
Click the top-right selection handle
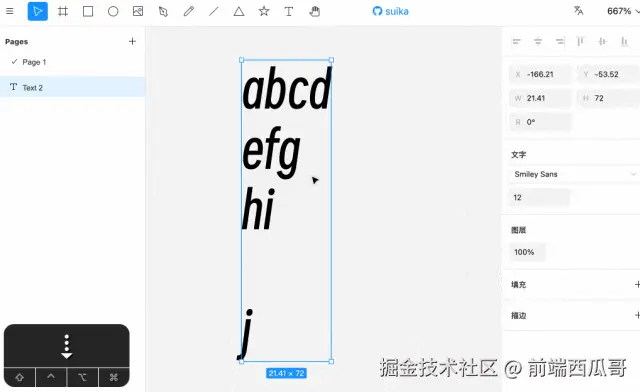tap(331, 60)
